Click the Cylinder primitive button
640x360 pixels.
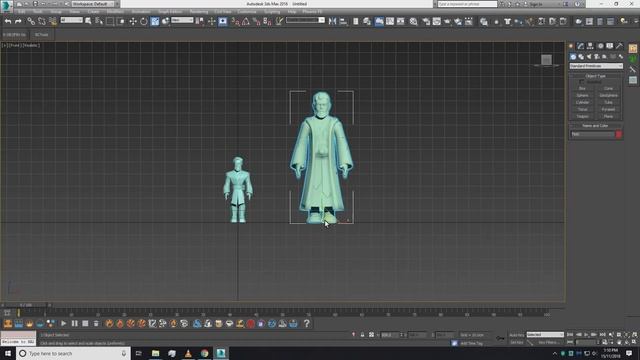582,102
